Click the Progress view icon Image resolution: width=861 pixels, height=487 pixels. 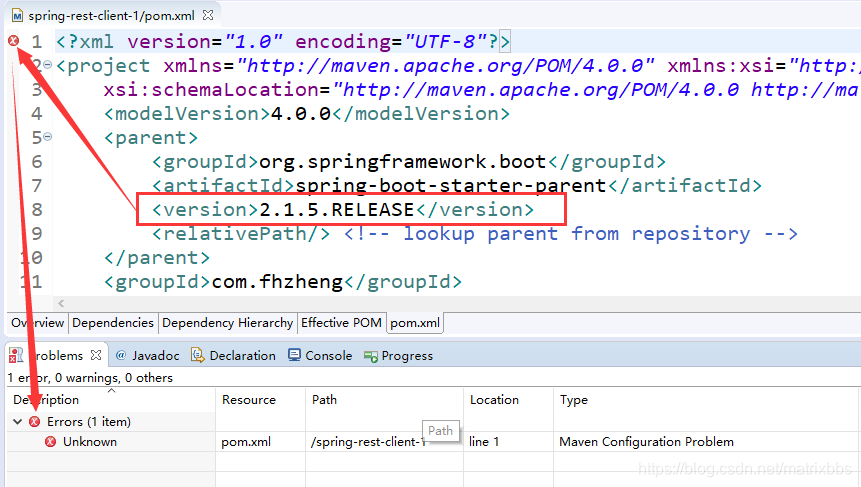click(x=371, y=357)
